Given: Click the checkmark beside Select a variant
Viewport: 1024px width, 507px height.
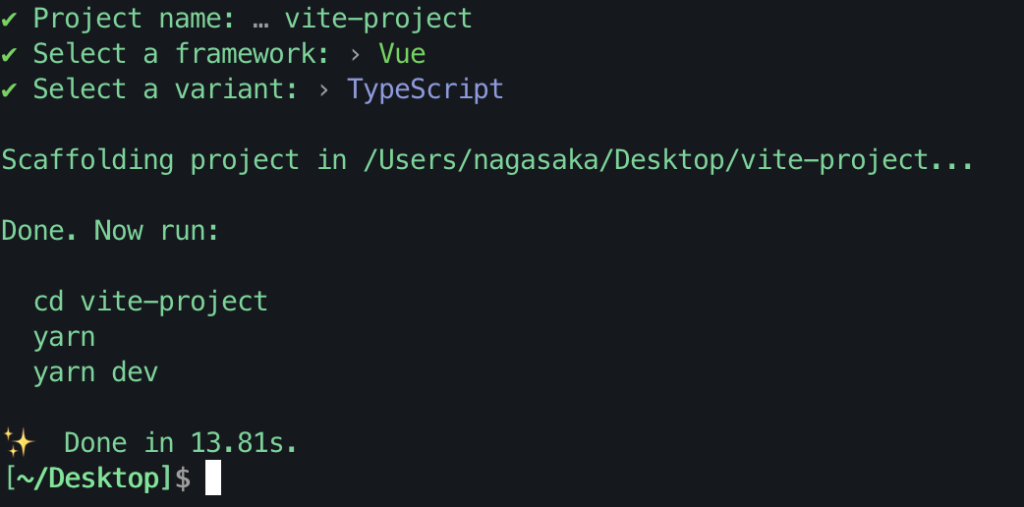Looking at the screenshot, I should click(x=8, y=90).
